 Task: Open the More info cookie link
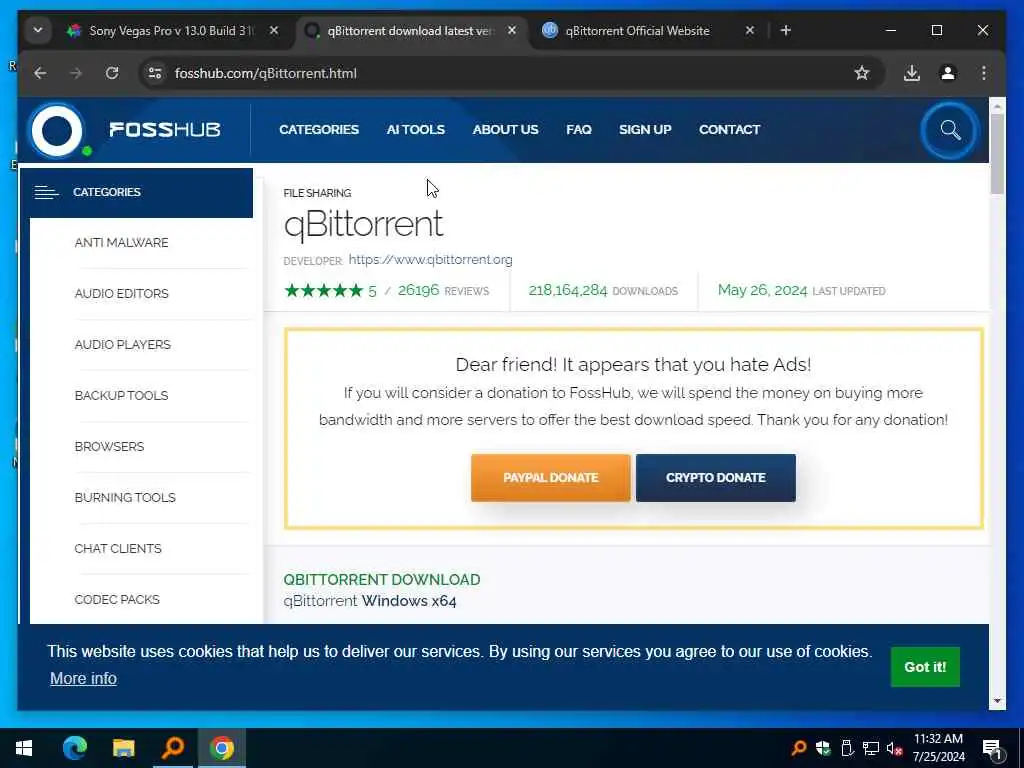(x=84, y=679)
